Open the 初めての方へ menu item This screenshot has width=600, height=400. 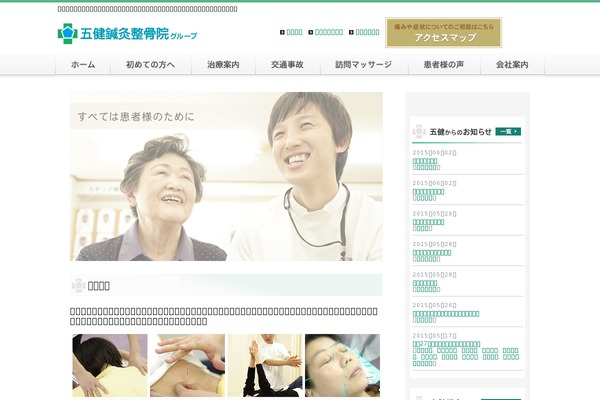(x=151, y=65)
